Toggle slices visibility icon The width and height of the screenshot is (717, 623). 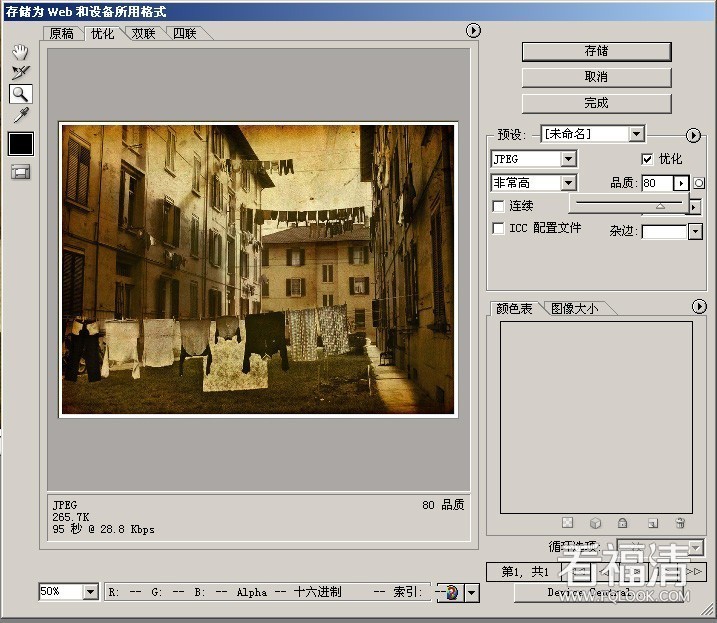point(21,172)
